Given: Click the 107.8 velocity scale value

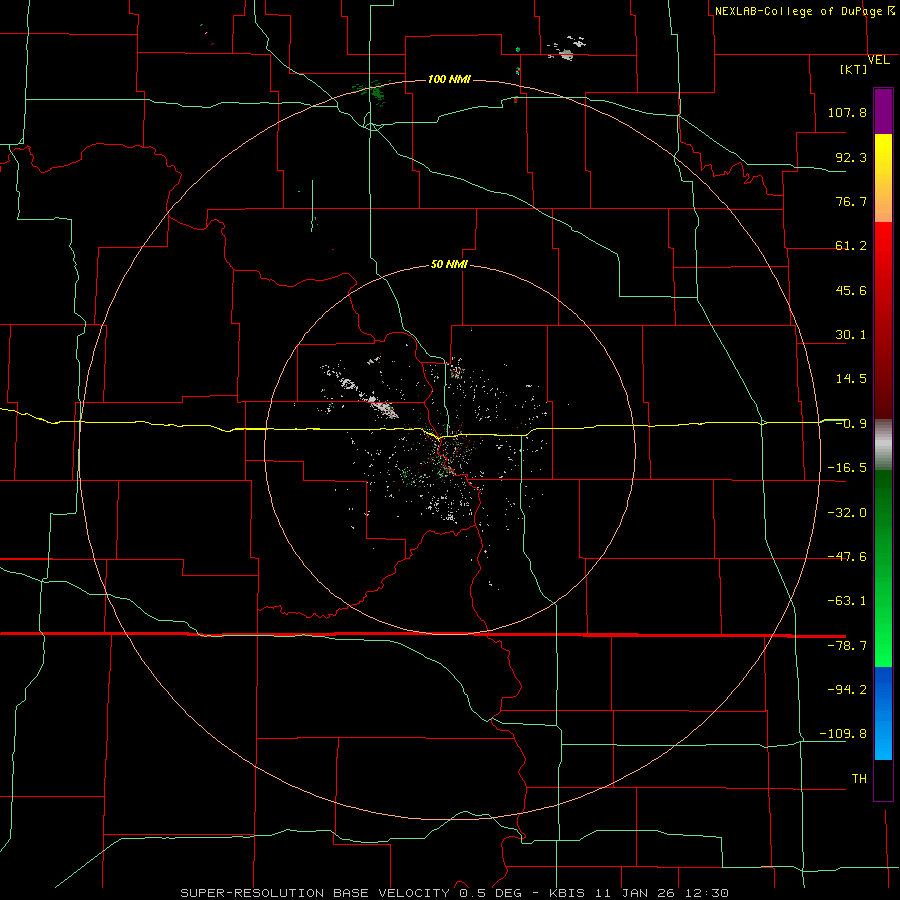Looking at the screenshot, I should 847,112.
